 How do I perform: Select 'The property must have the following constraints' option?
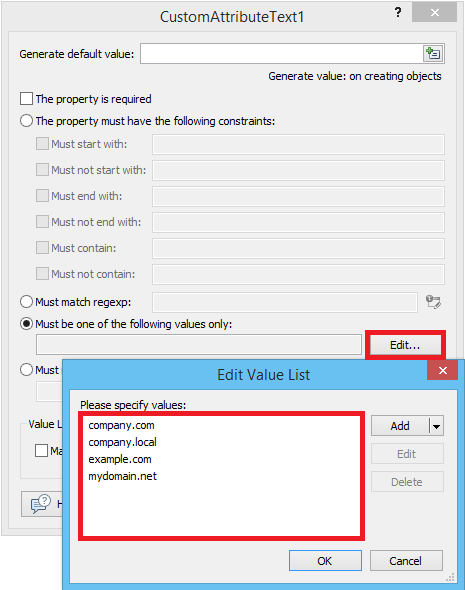[x=26, y=121]
